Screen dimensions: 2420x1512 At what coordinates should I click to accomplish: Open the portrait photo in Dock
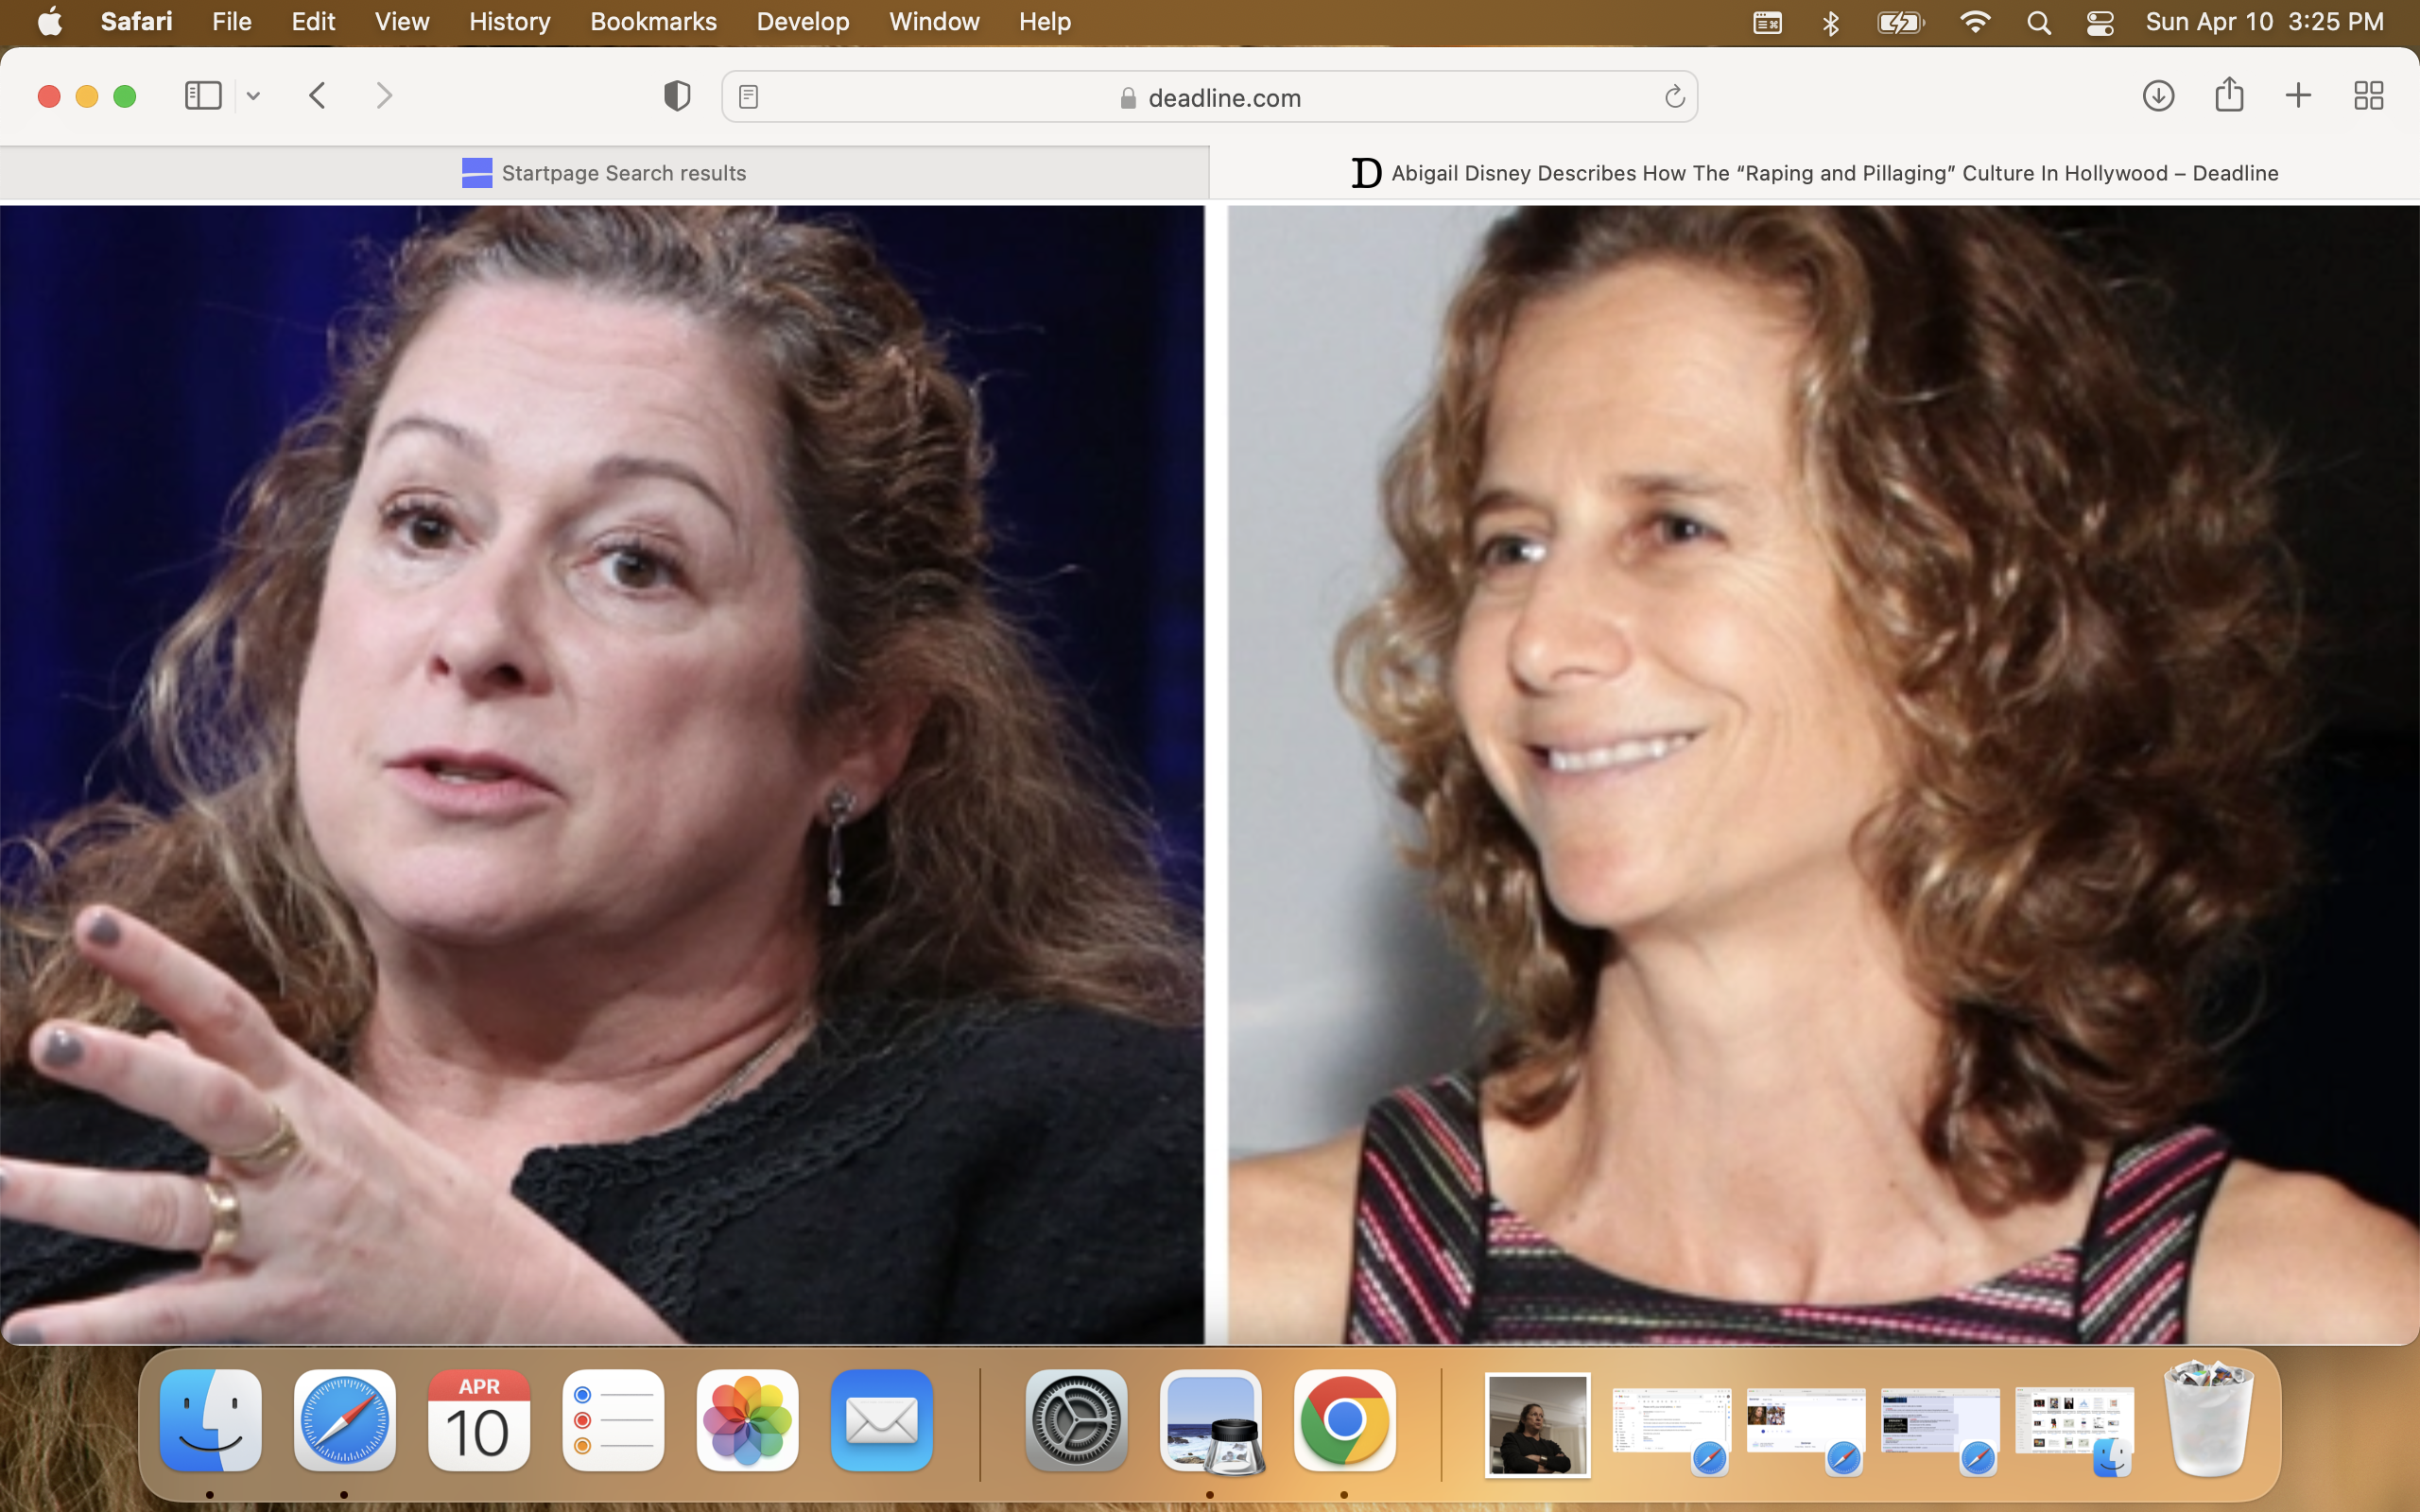(1537, 1424)
